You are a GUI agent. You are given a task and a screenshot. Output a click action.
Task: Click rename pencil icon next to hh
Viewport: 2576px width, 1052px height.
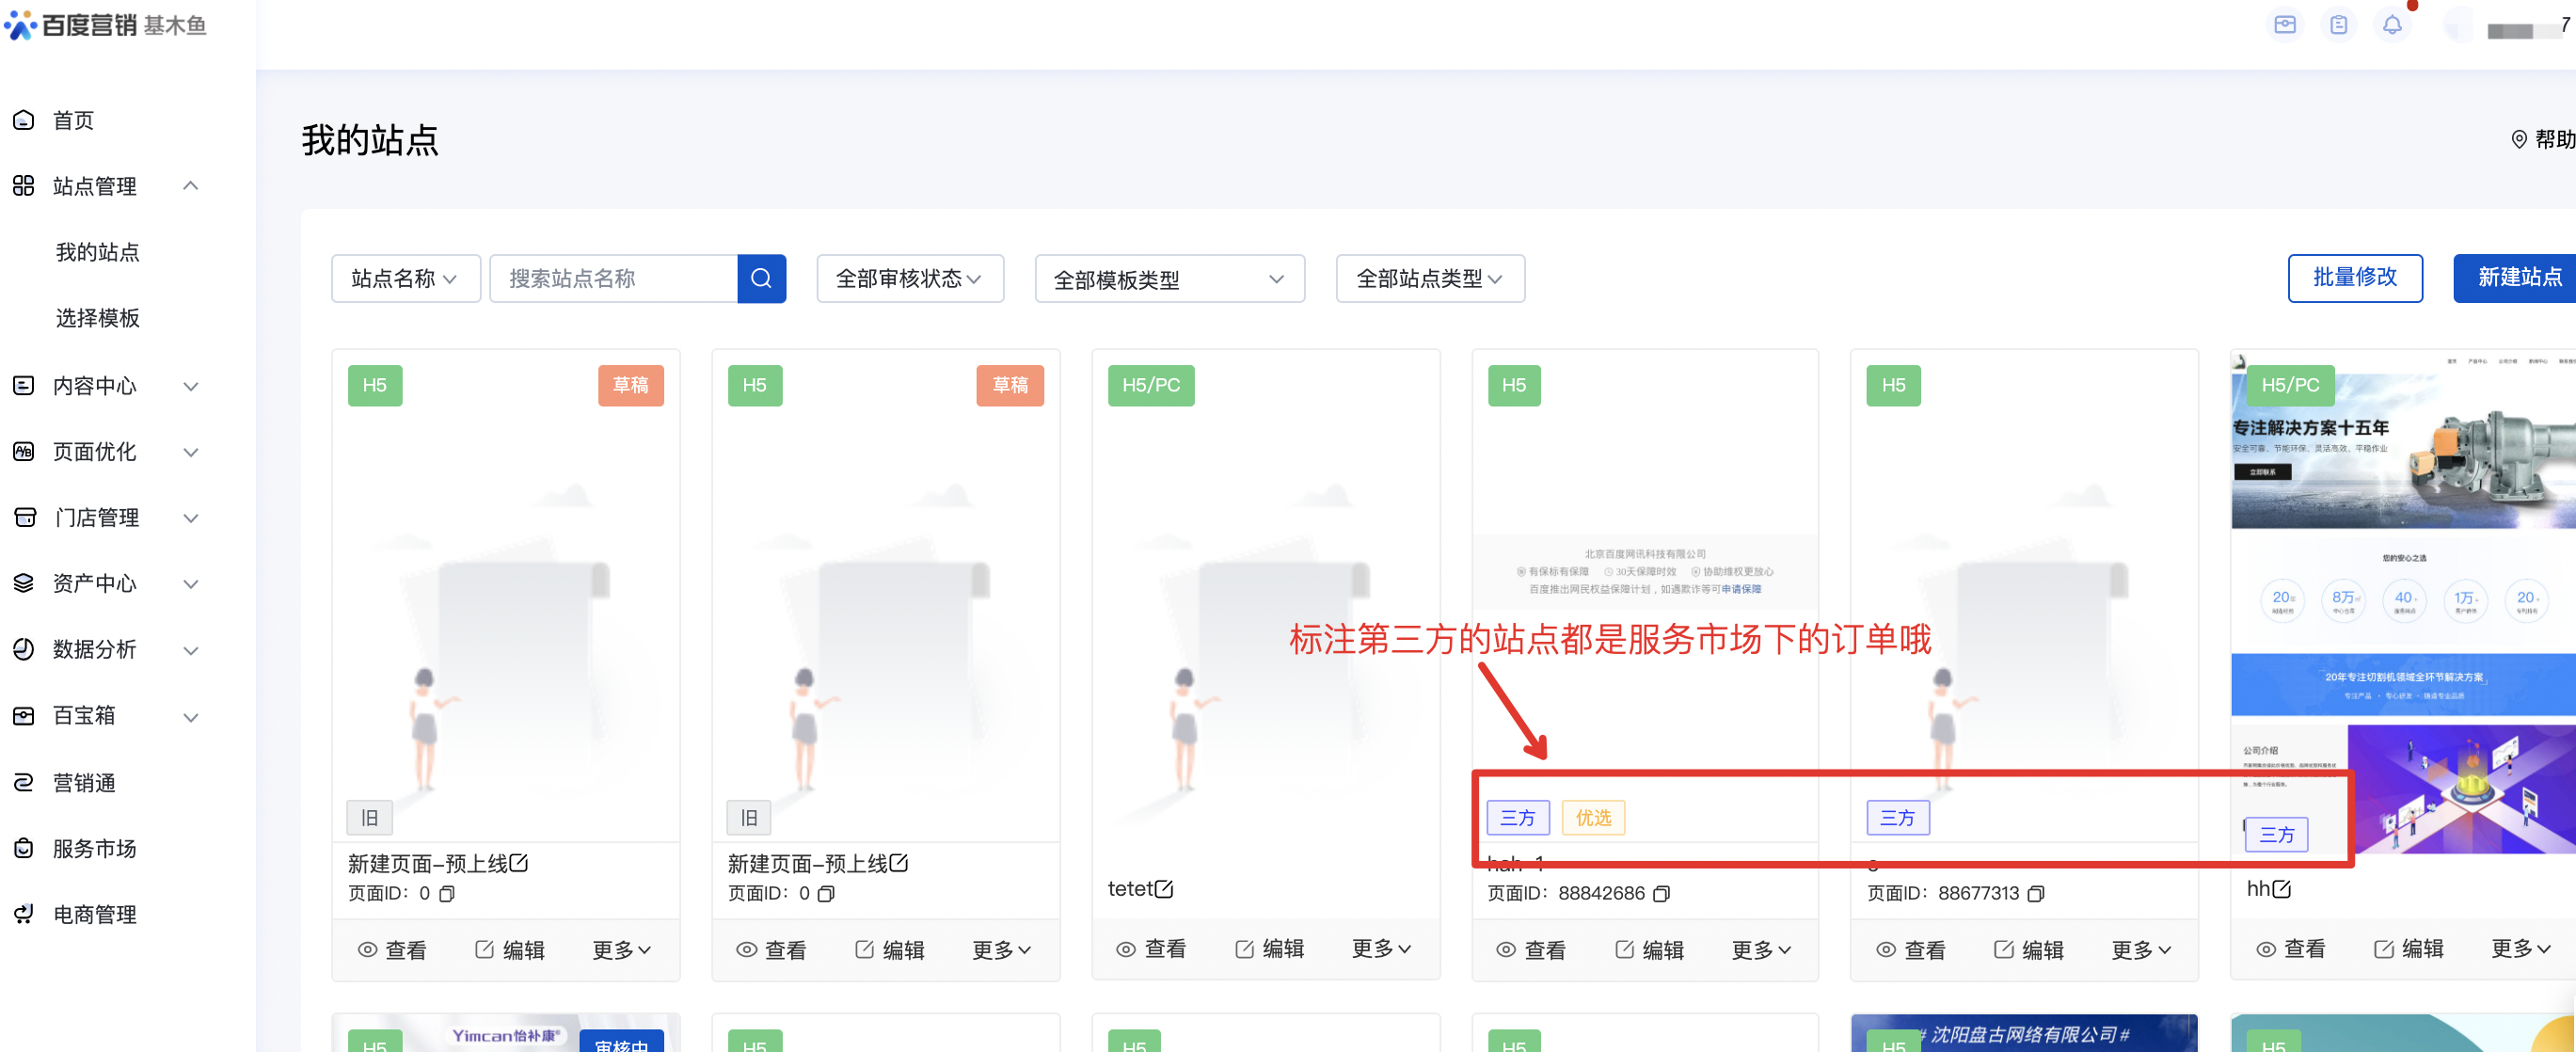tap(2281, 888)
